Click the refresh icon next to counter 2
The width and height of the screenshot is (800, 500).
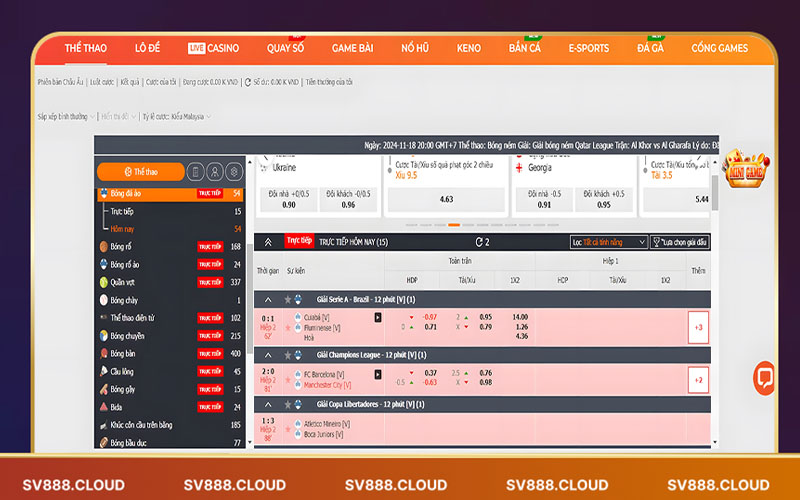coord(479,242)
